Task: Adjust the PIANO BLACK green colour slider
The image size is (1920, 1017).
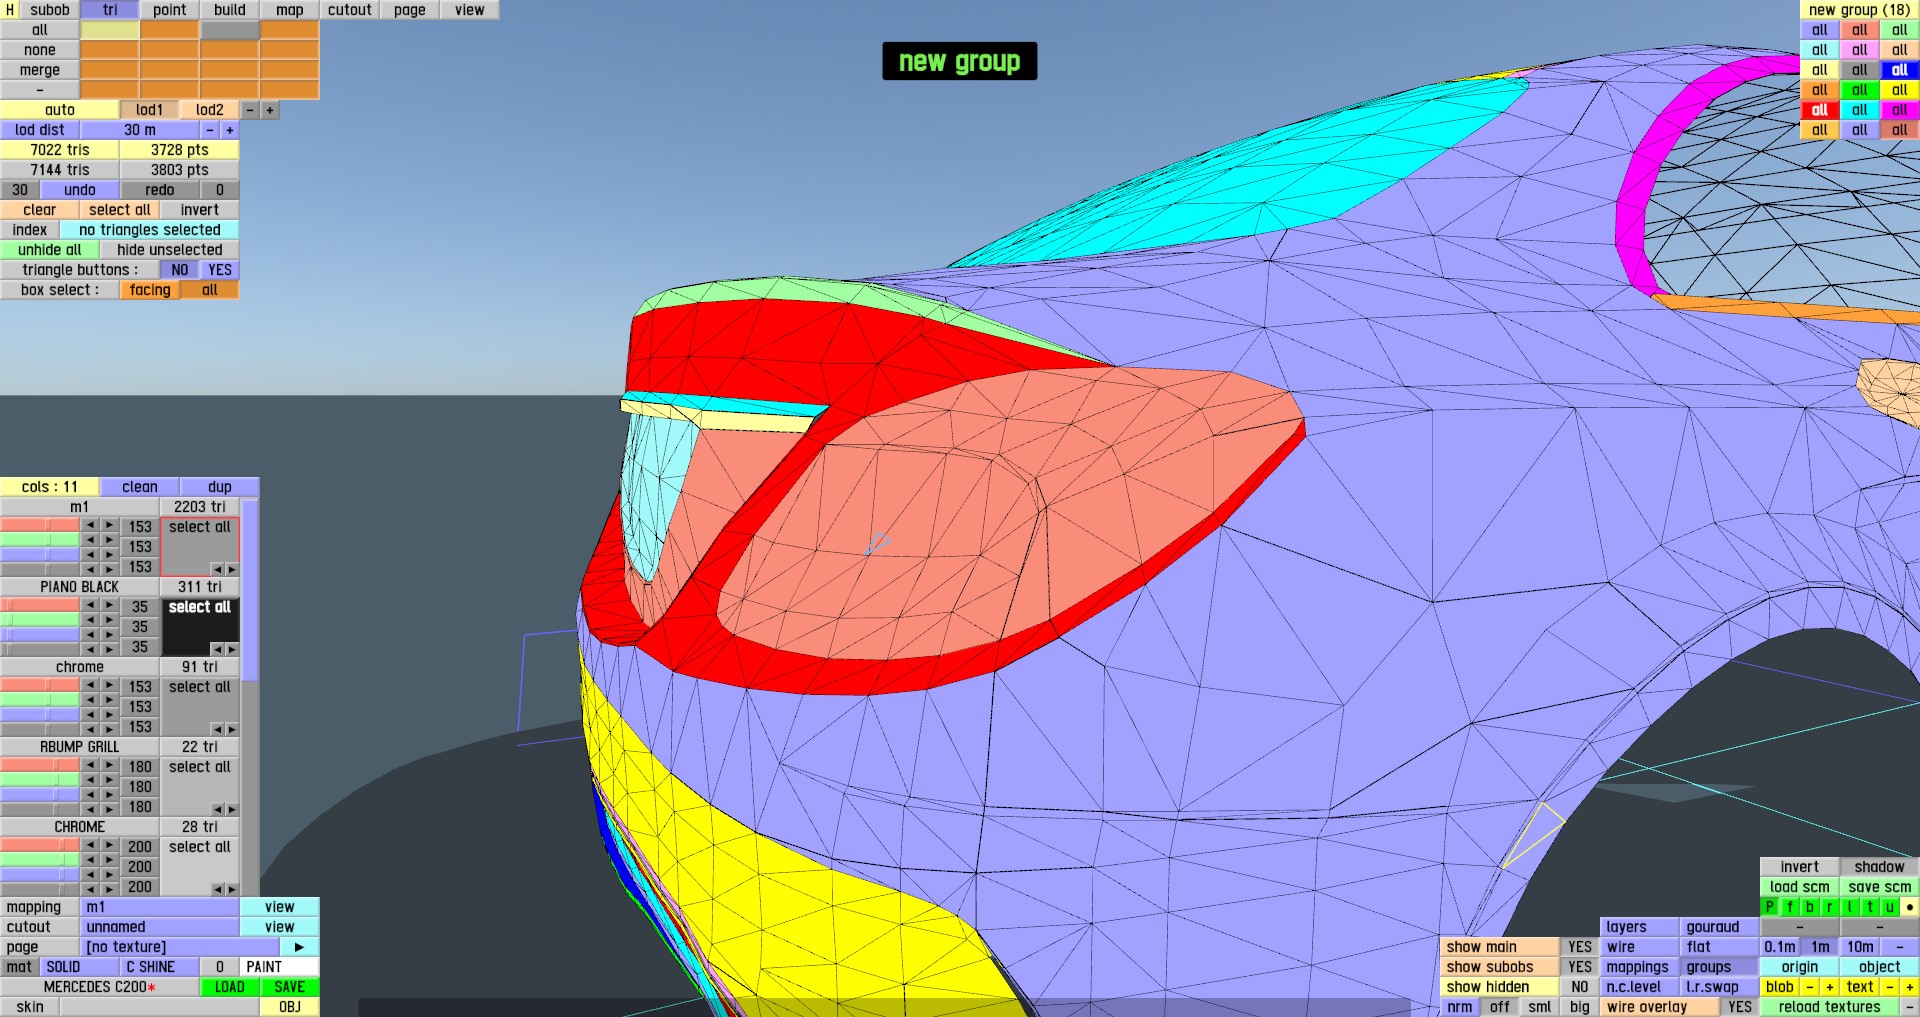Action: (40, 620)
